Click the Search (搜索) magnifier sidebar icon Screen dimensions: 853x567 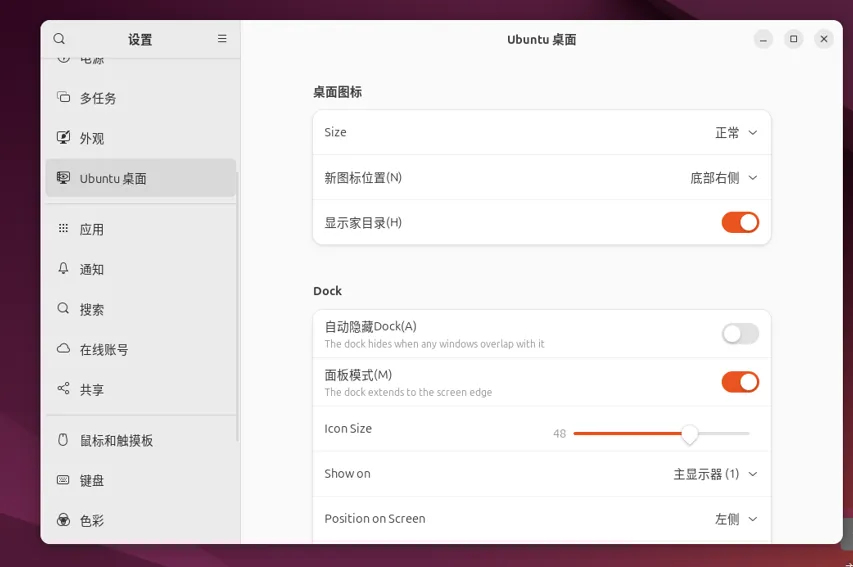click(64, 309)
